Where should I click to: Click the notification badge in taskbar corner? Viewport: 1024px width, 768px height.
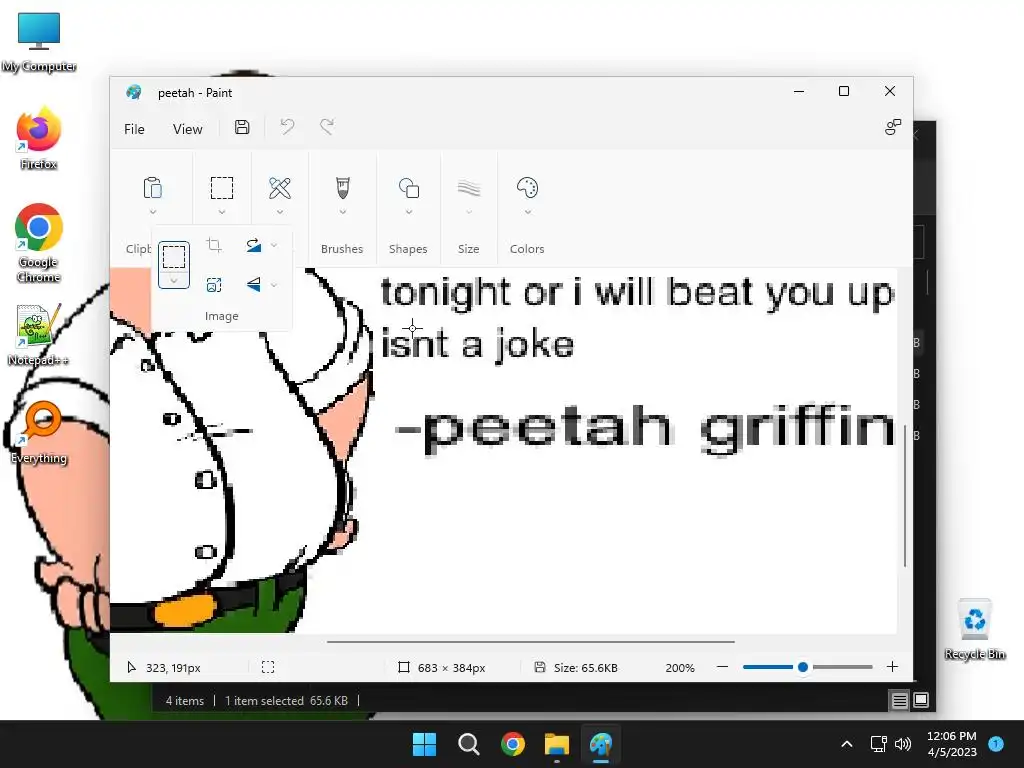995,744
